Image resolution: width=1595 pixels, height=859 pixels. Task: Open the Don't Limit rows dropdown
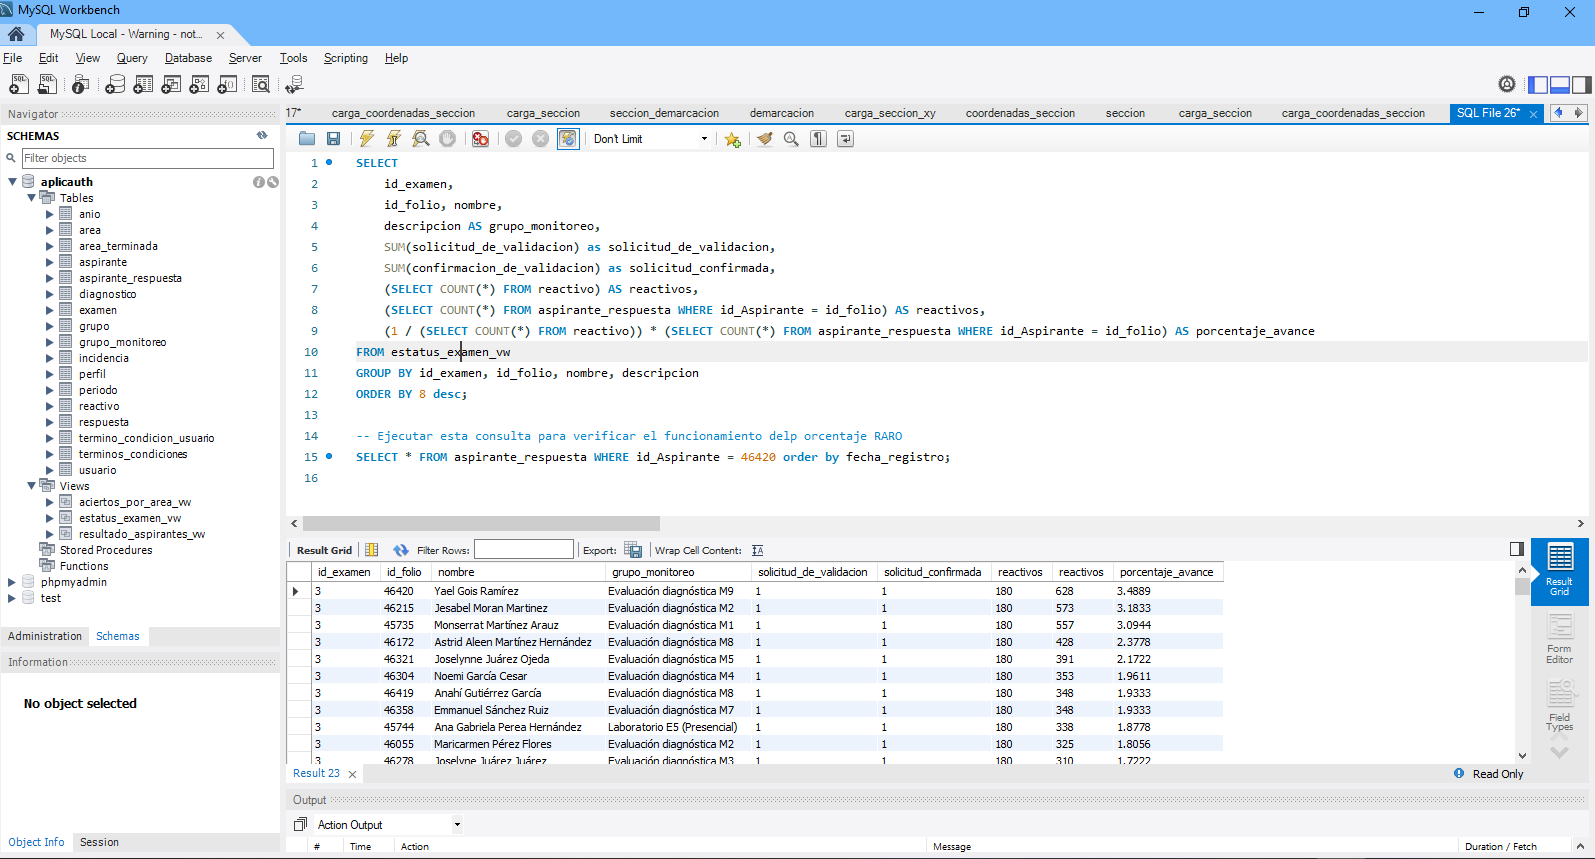(650, 139)
